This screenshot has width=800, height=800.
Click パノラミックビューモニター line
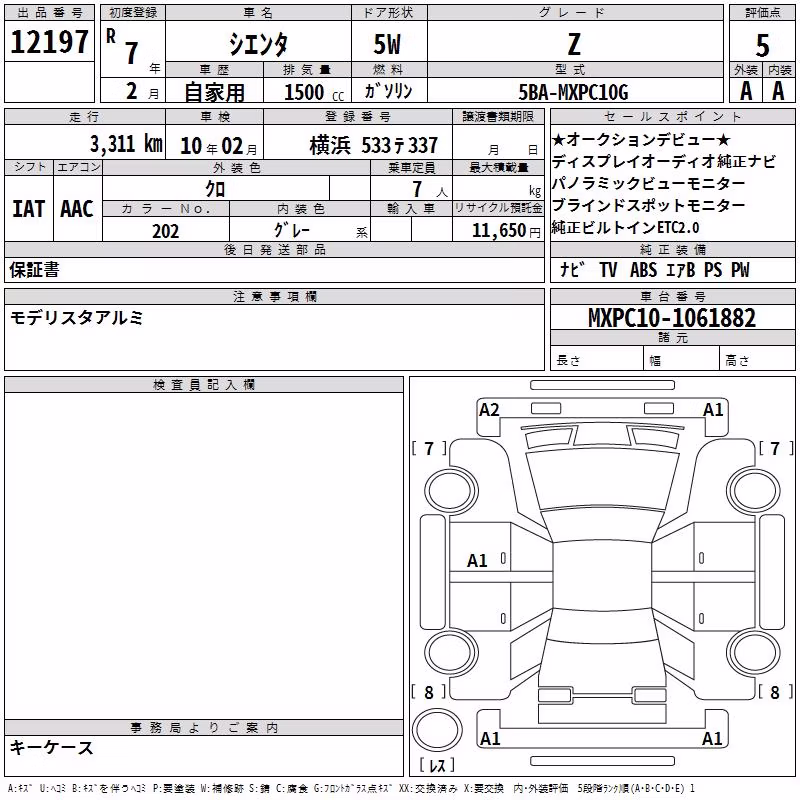(648, 184)
